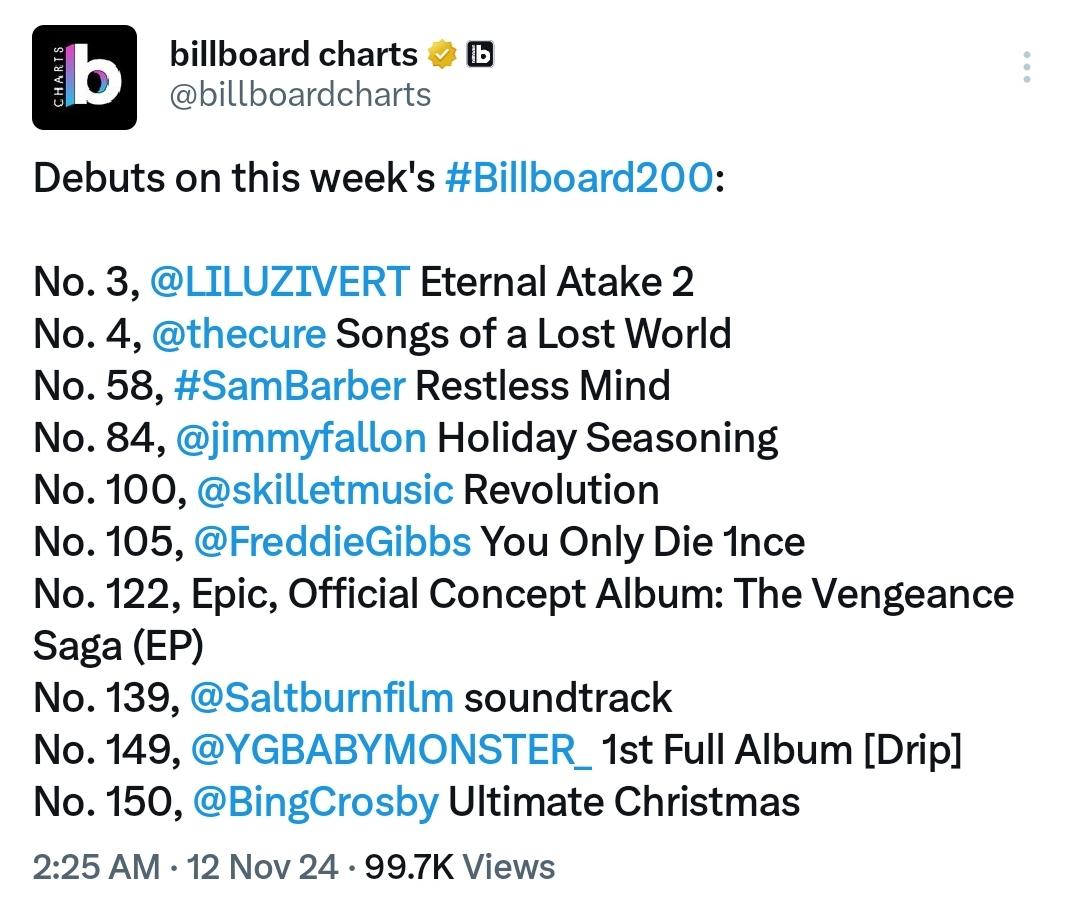
Task: Click the 12 Nov 24 date
Action: point(262,867)
